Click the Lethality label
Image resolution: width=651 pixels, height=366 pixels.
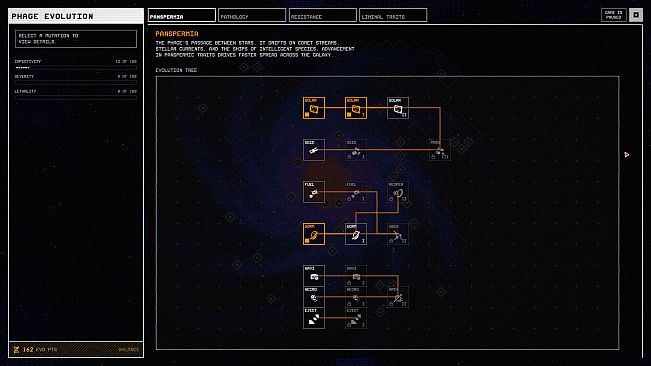click(25, 91)
